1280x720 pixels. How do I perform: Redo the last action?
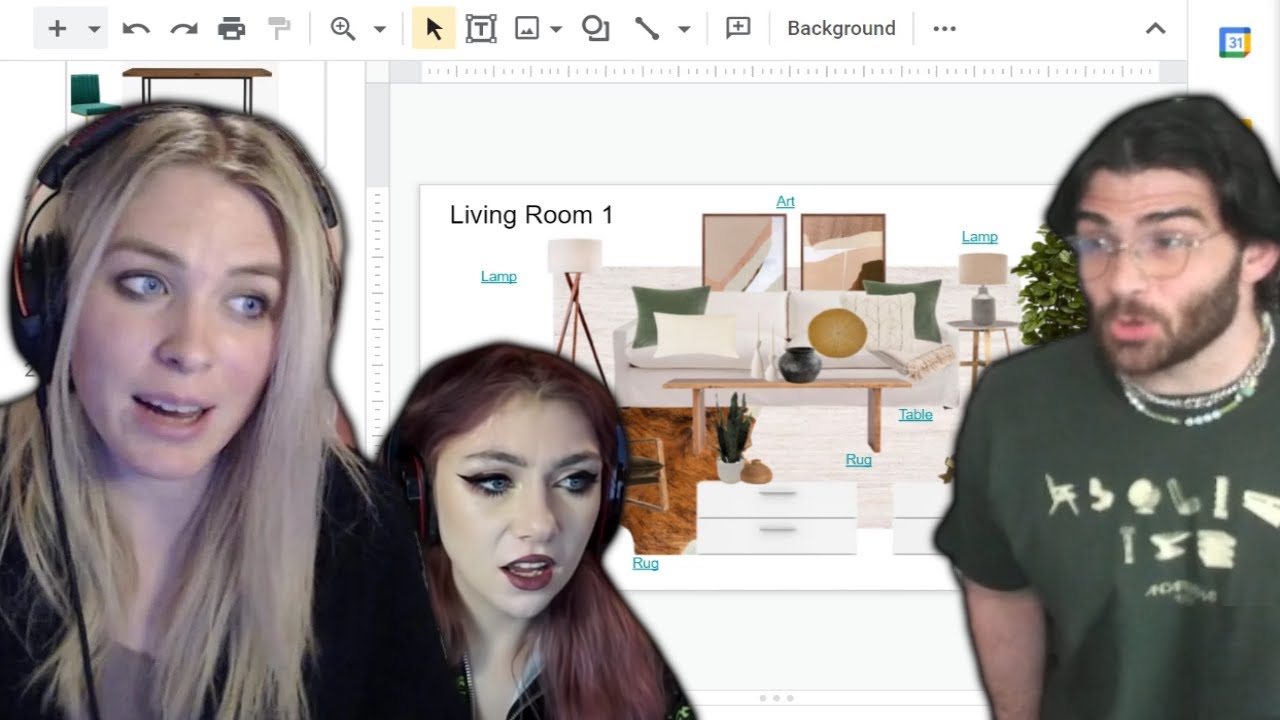pyautogui.click(x=184, y=29)
